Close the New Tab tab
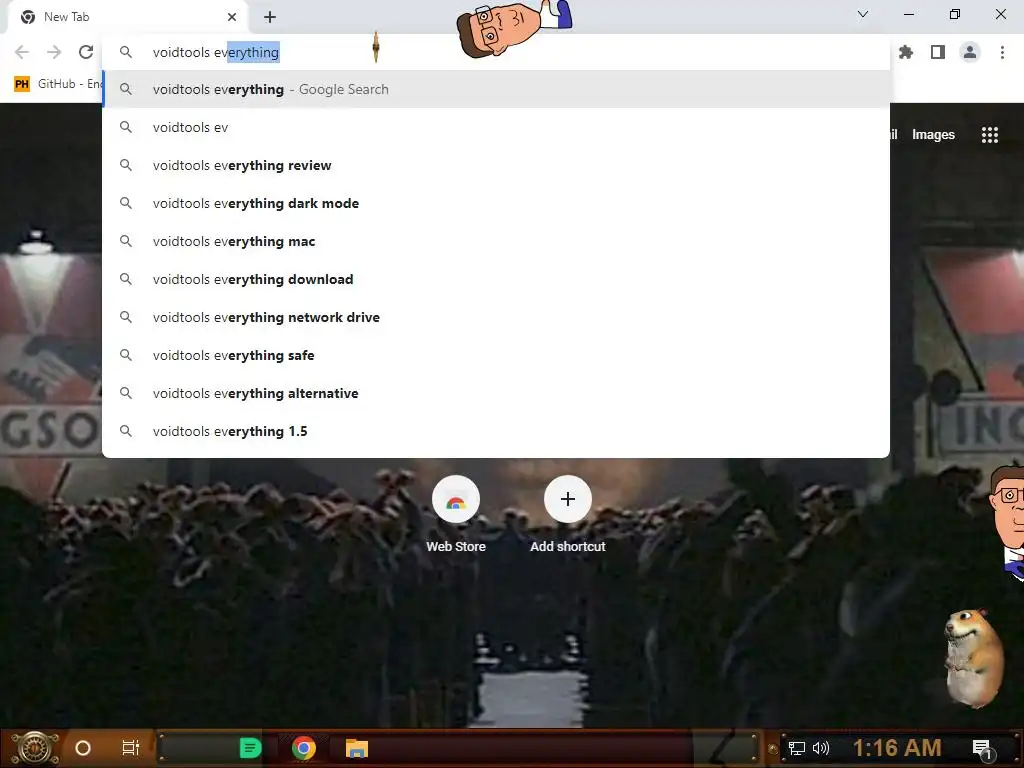 click(232, 17)
